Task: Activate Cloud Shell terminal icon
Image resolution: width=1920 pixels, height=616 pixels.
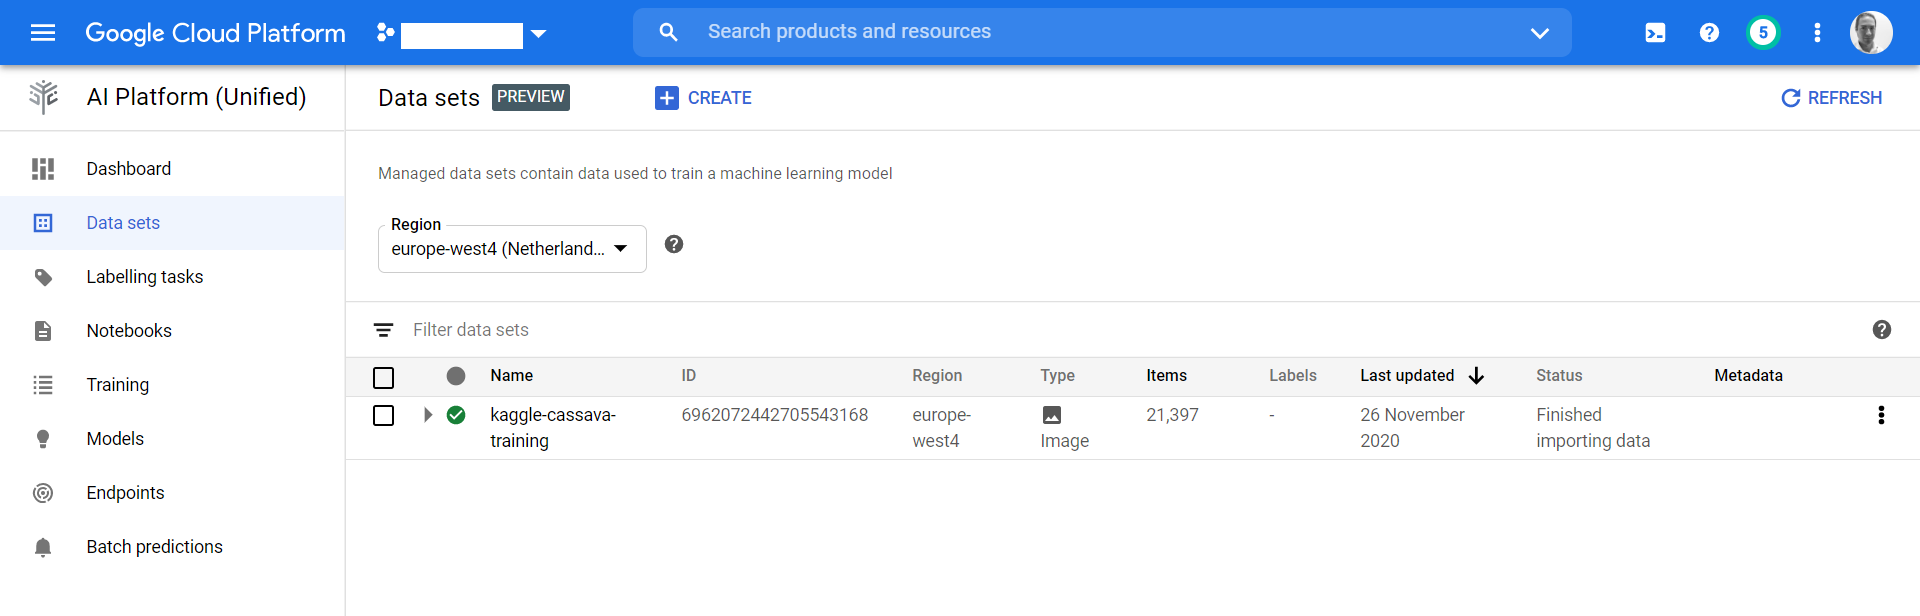Action: pyautogui.click(x=1655, y=33)
